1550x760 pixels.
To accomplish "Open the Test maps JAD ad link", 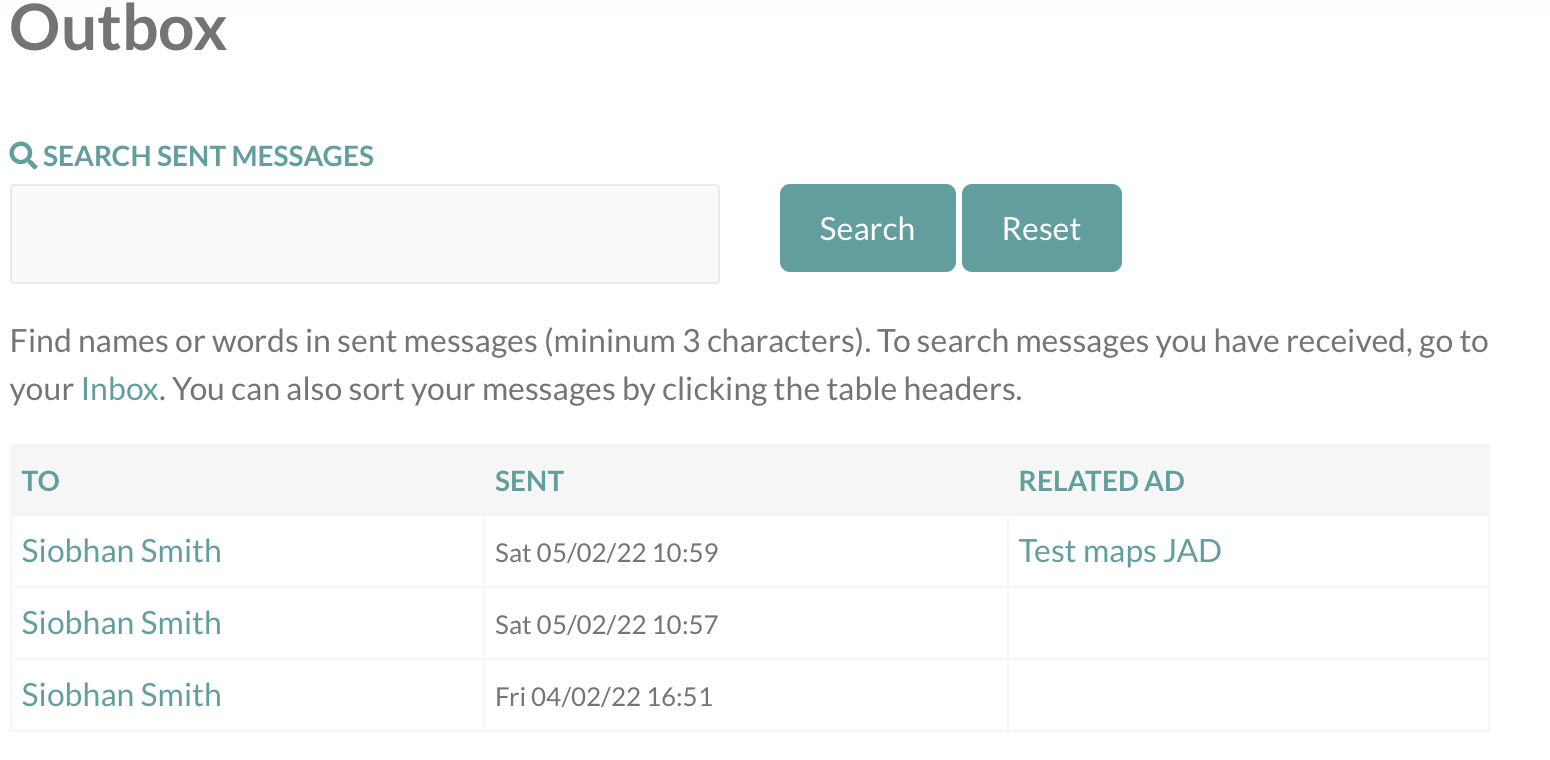I will click(x=1120, y=551).
